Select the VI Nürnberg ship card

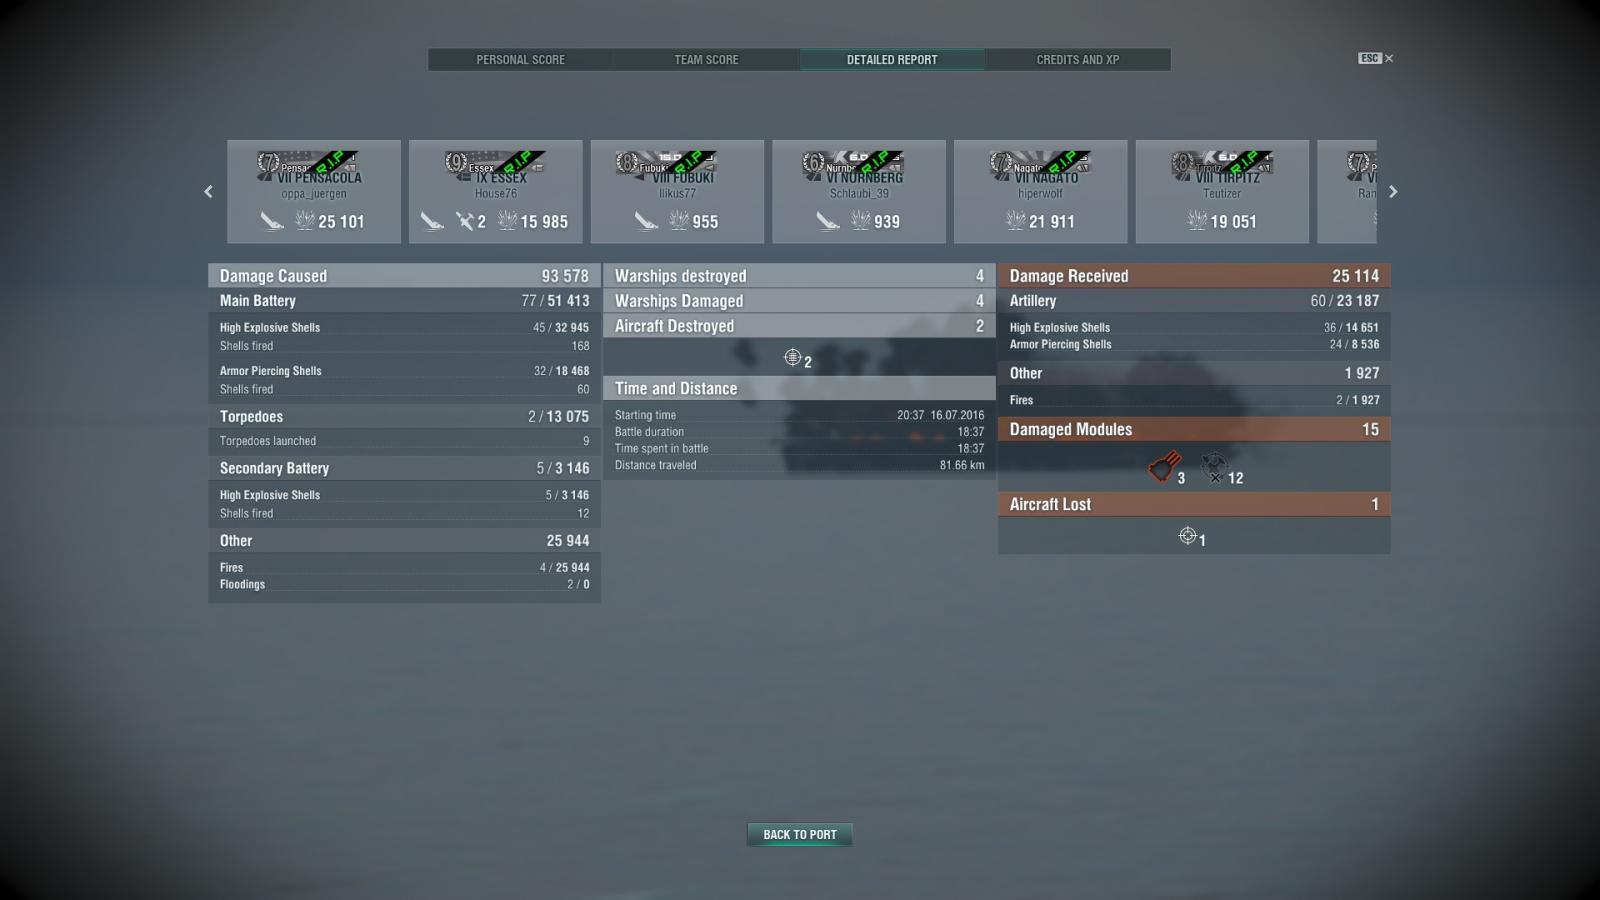[x=859, y=191]
